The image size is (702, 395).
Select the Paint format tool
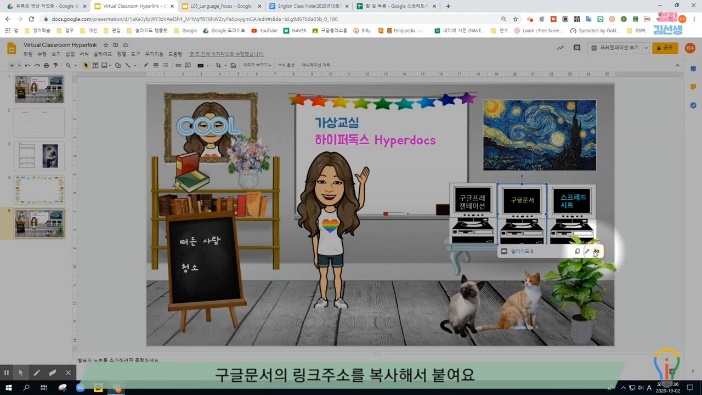coord(56,65)
